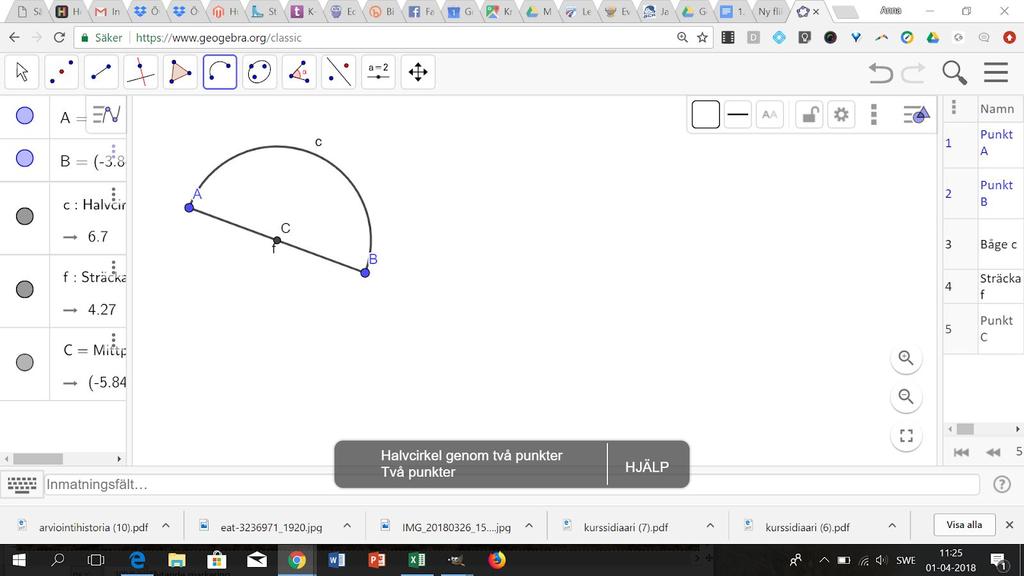Viewport: 1024px width, 576px height.
Task: Open the color picker swatch
Action: point(705,115)
